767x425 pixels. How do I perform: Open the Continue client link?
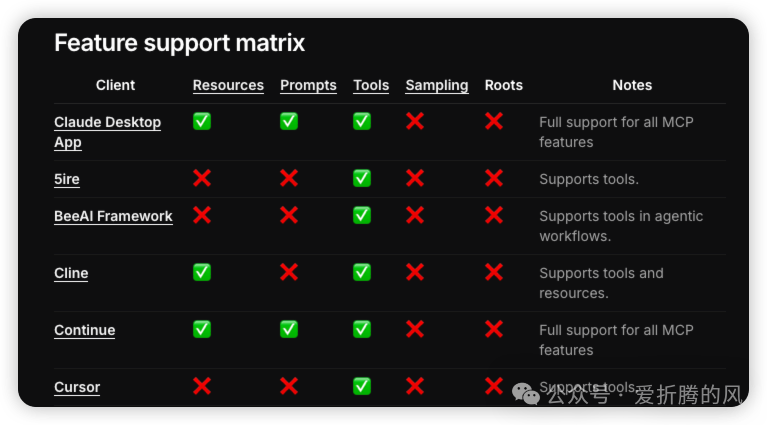pyautogui.click(x=84, y=330)
